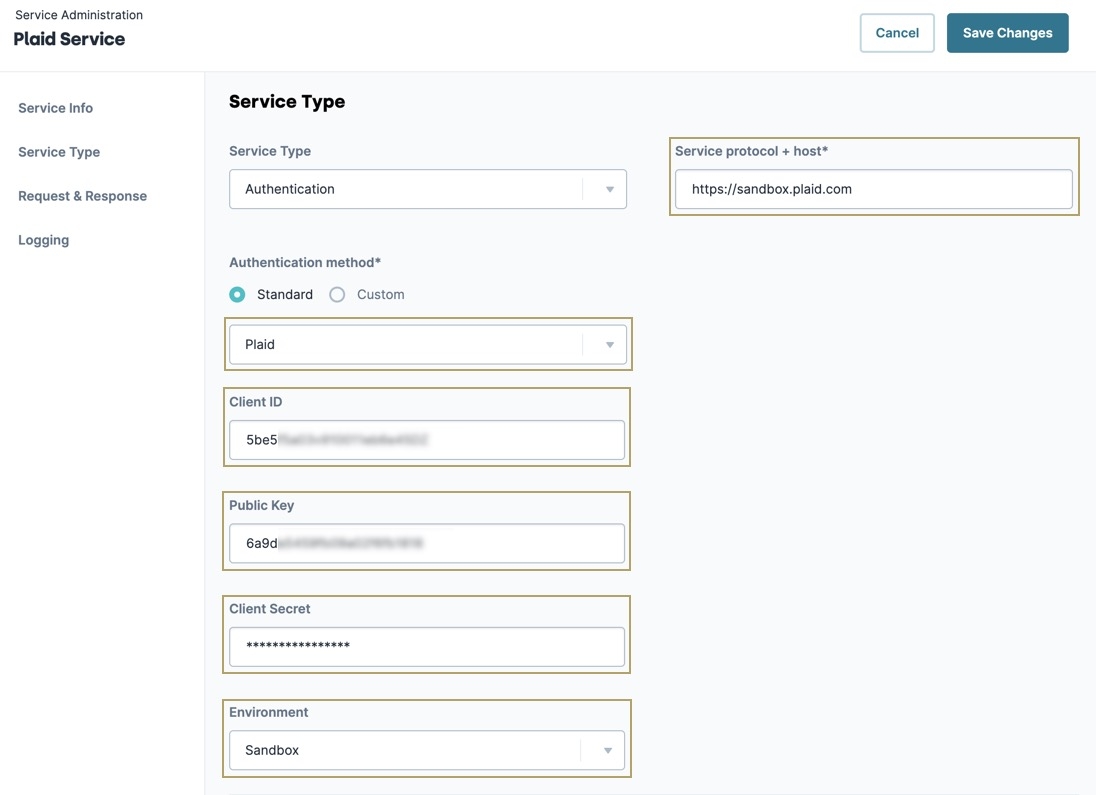Open the Service Type Authentication dropdown

pos(428,189)
